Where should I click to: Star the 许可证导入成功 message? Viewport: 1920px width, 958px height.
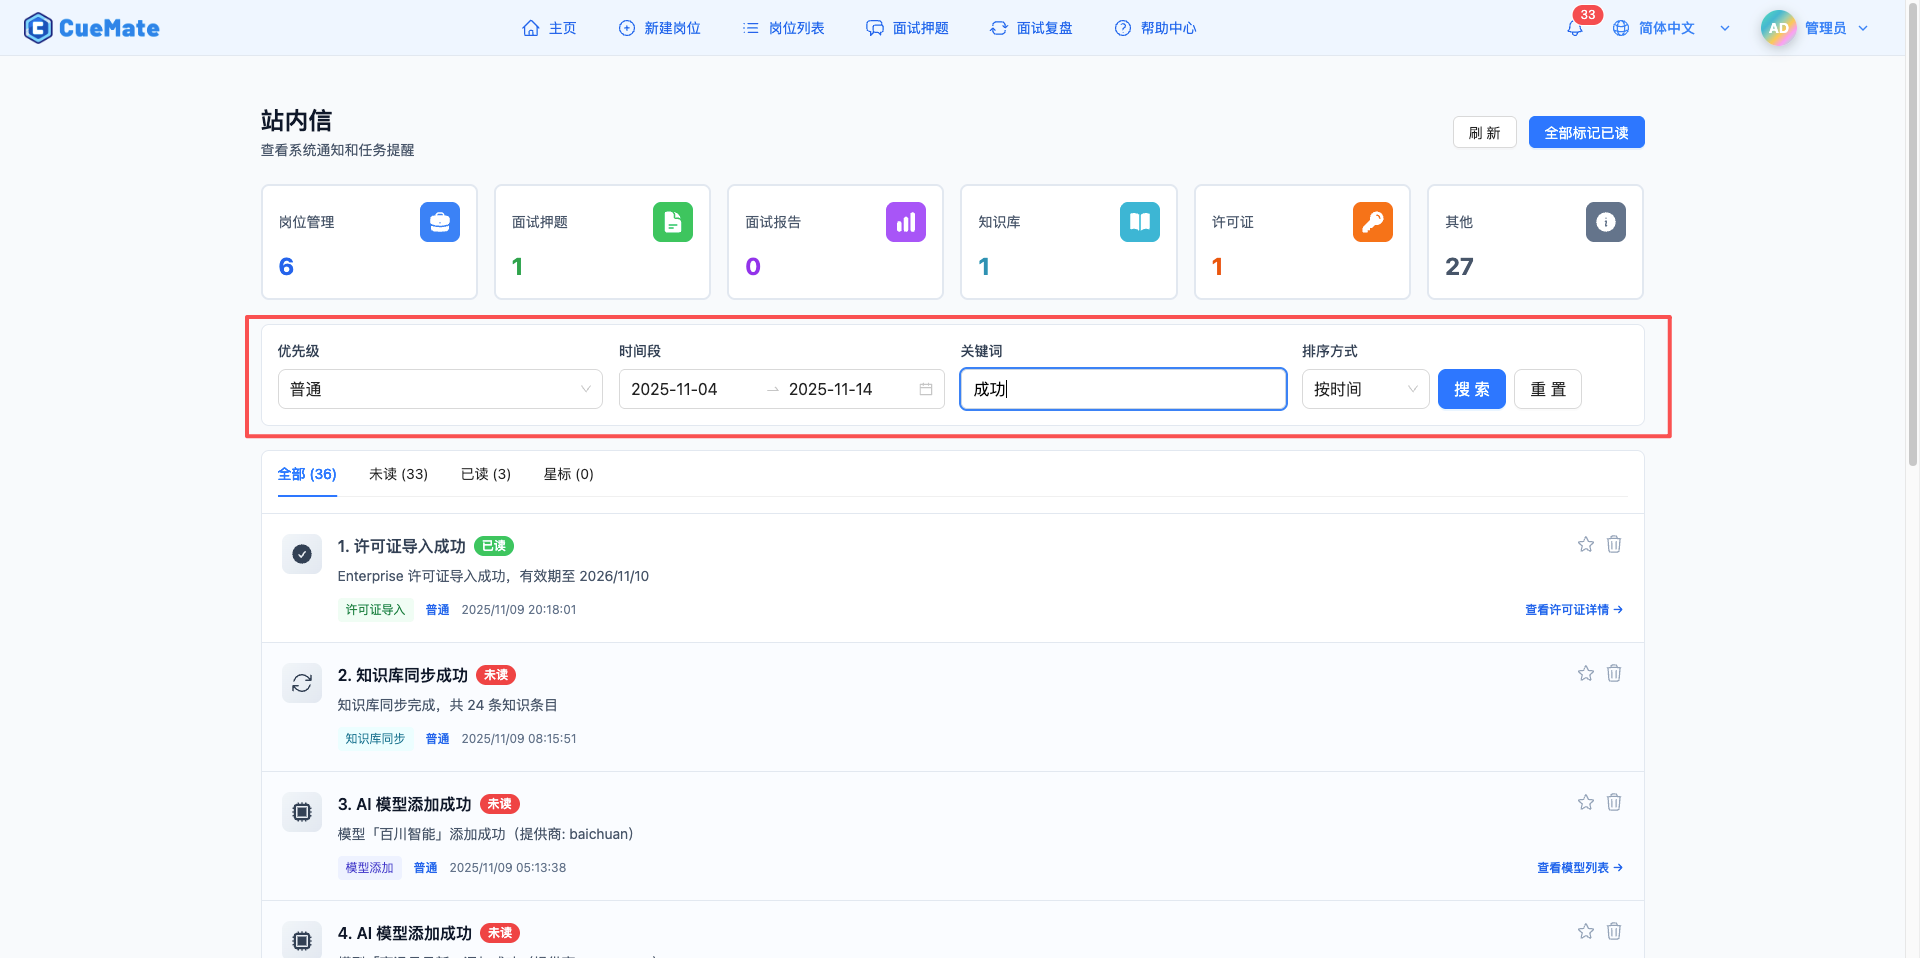click(x=1586, y=544)
